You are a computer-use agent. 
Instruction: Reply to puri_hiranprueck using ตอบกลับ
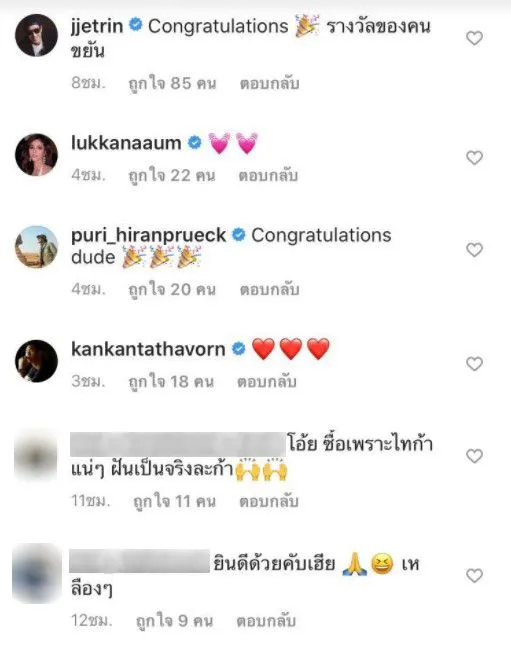[x=269, y=290]
